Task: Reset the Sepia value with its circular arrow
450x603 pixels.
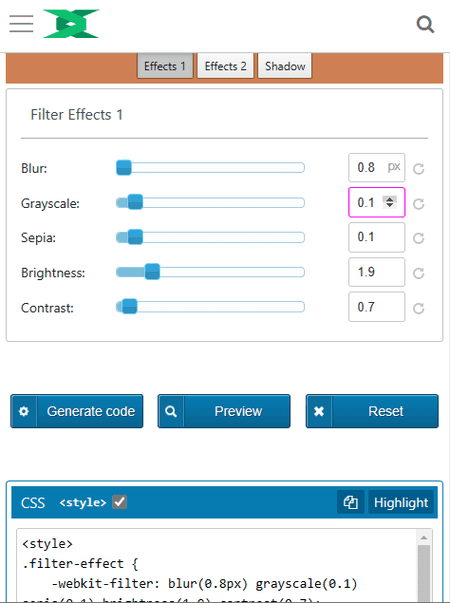Action: [418, 238]
